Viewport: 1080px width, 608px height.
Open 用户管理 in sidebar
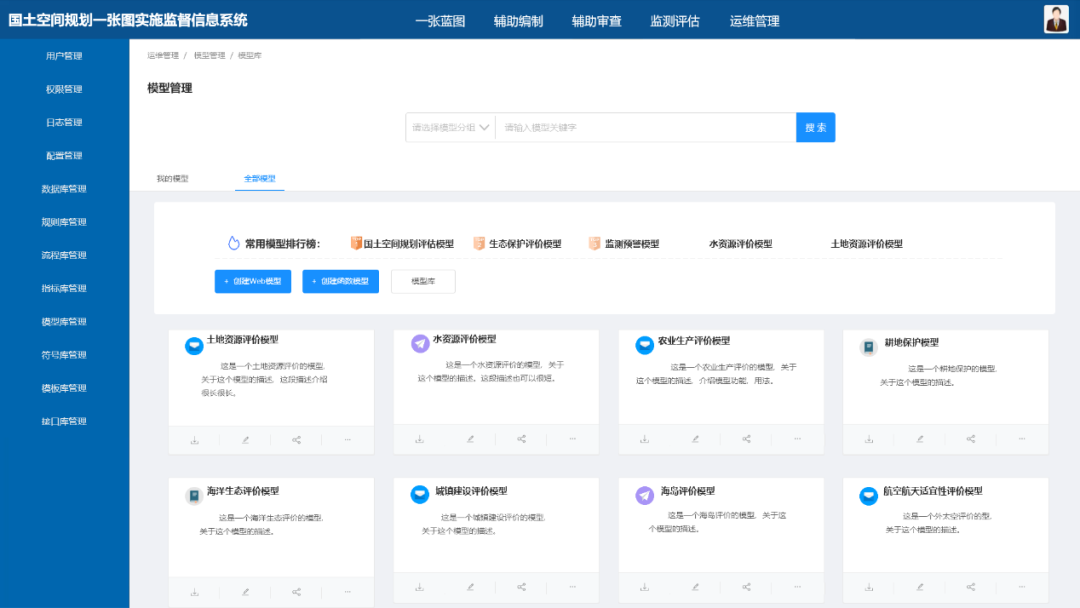[x=64, y=56]
